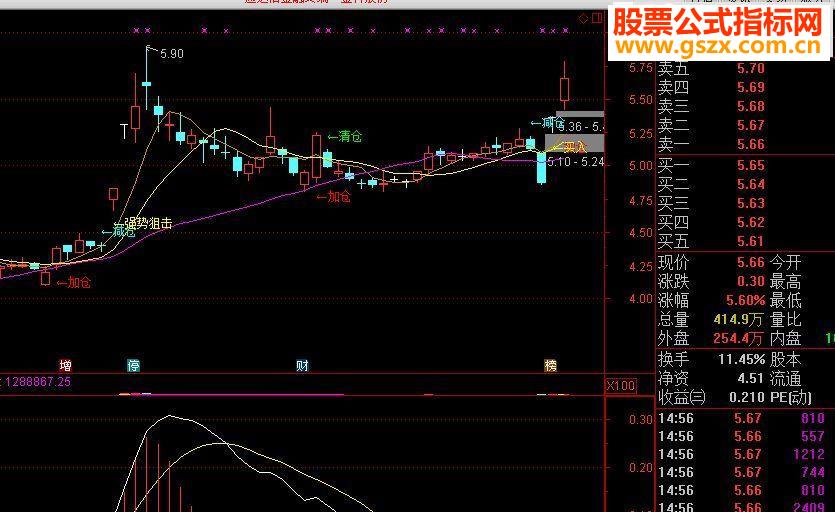
Task: Open the 财 event marker
Action: click(302, 365)
